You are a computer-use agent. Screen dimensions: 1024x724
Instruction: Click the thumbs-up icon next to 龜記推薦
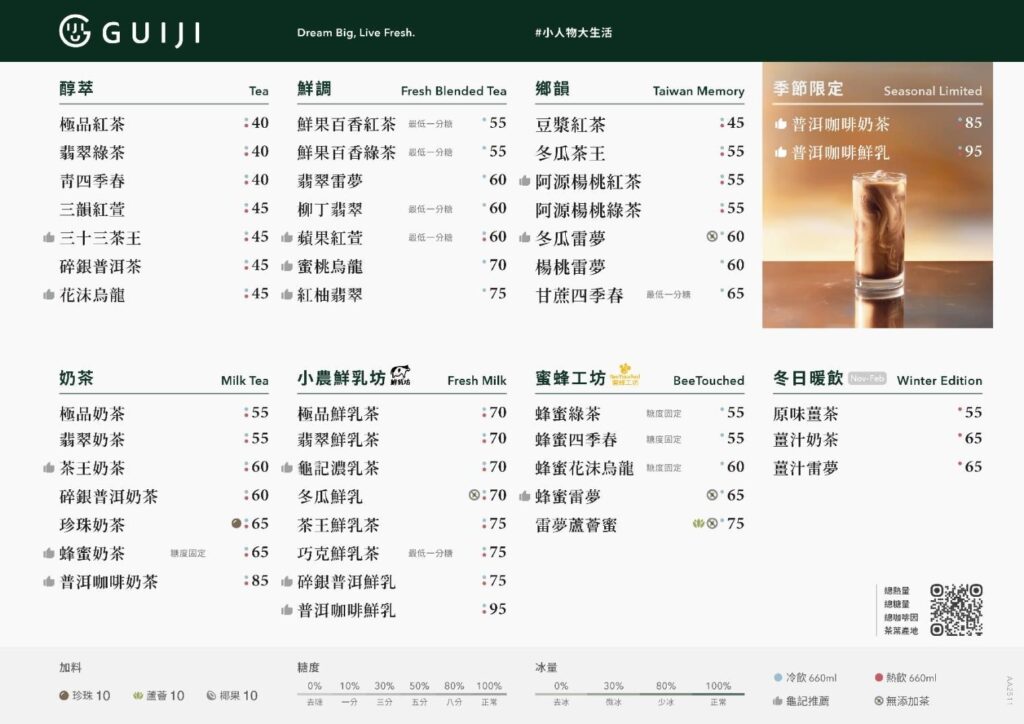tap(779, 701)
